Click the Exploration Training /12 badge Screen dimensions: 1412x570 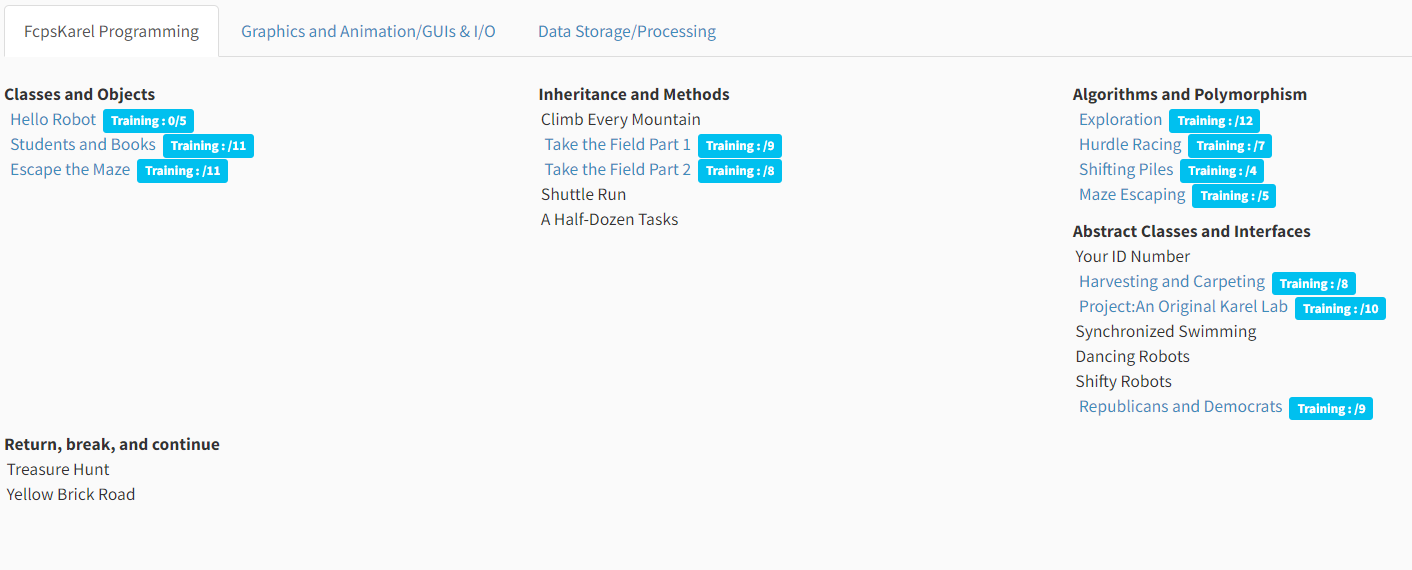pos(1214,121)
